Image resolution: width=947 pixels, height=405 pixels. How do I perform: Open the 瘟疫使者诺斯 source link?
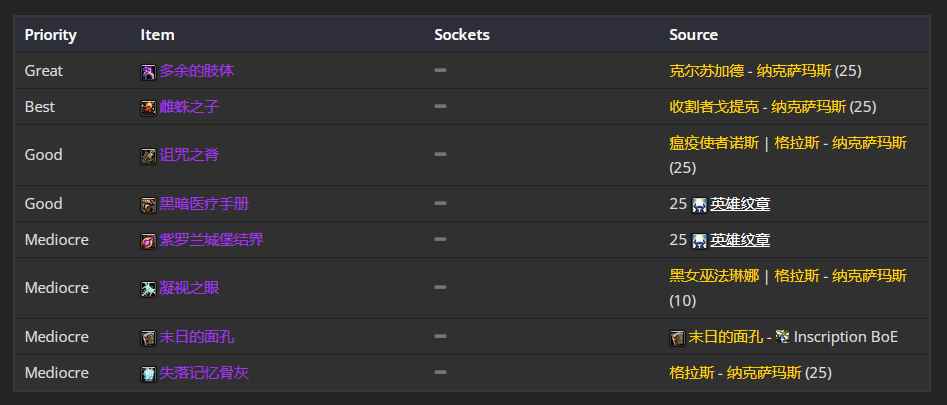point(714,144)
